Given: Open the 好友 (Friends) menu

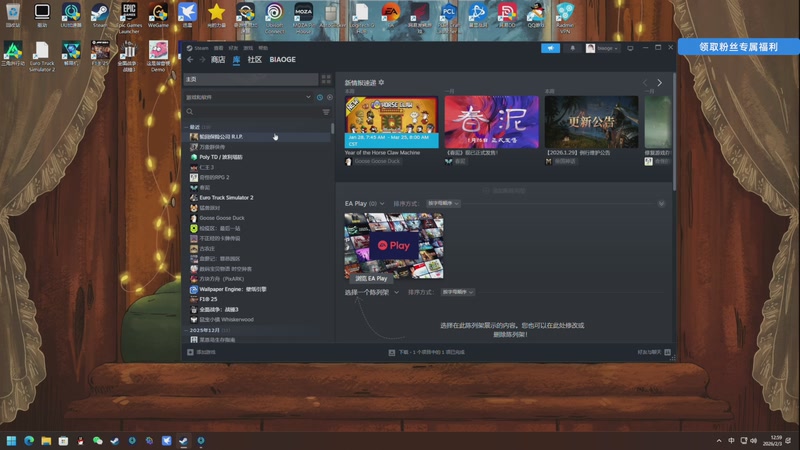Looking at the screenshot, I should click(x=233, y=48).
